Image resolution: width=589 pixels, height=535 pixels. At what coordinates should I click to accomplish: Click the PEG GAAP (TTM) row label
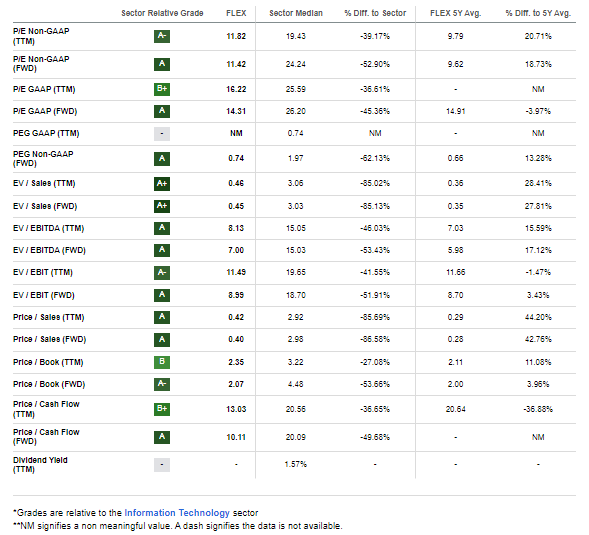tap(46, 133)
